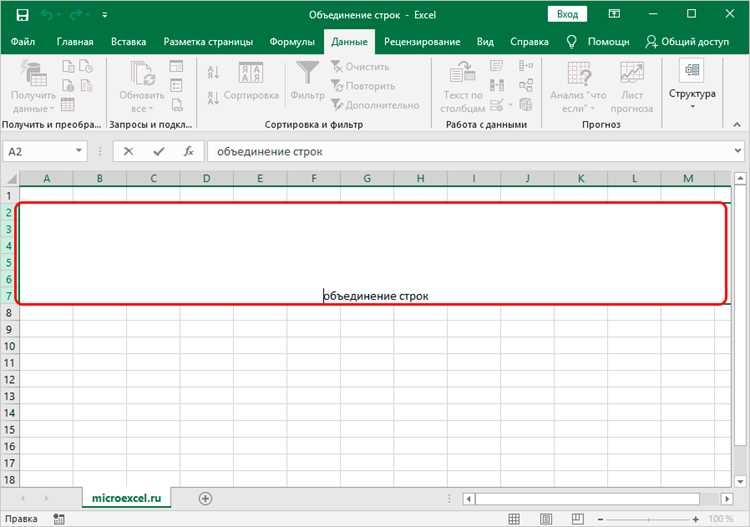Click the horizontal scrollbar right arrow
Image resolution: width=750 pixels, height=527 pixels.
click(x=727, y=499)
